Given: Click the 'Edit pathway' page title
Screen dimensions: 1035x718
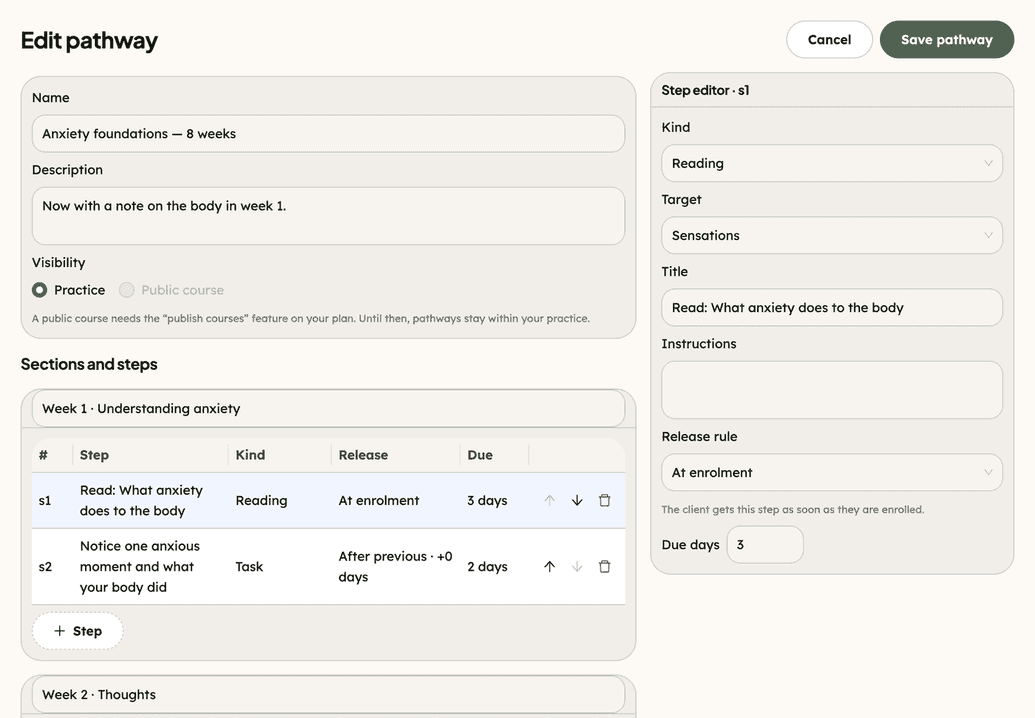Looking at the screenshot, I should (89, 40).
